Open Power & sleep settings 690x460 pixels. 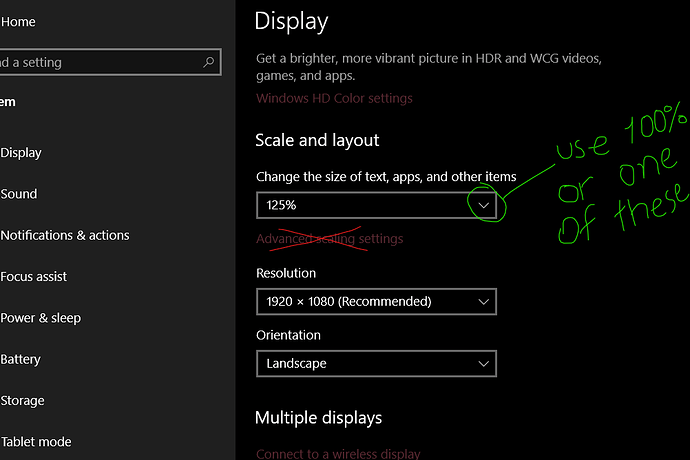[41, 318]
